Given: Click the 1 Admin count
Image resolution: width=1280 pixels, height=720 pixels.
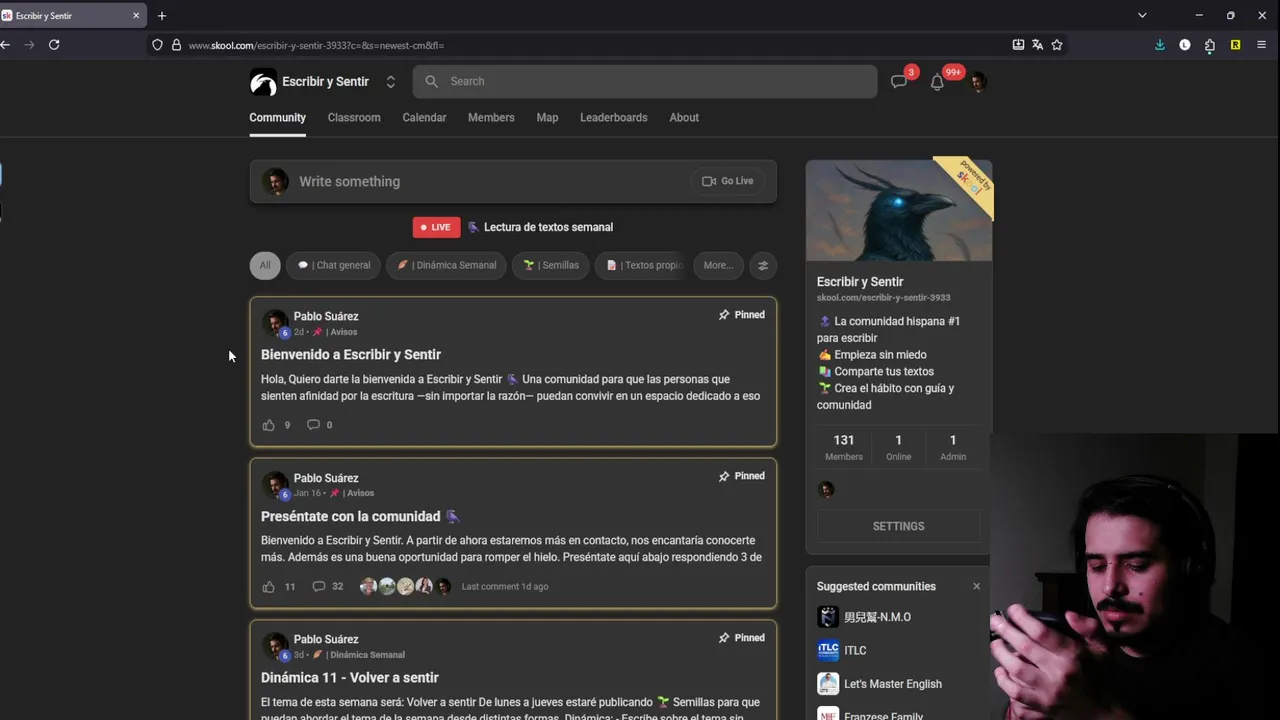Looking at the screenshot, I should [953, 447].
